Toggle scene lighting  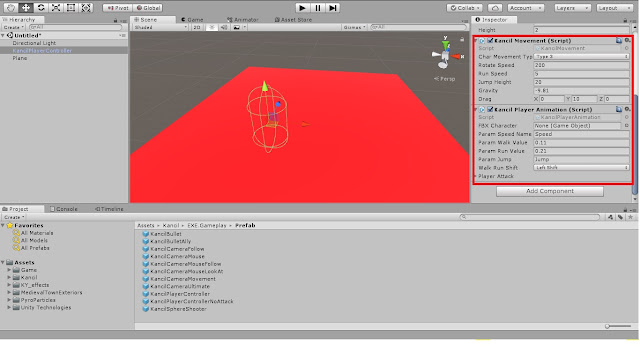211,27
